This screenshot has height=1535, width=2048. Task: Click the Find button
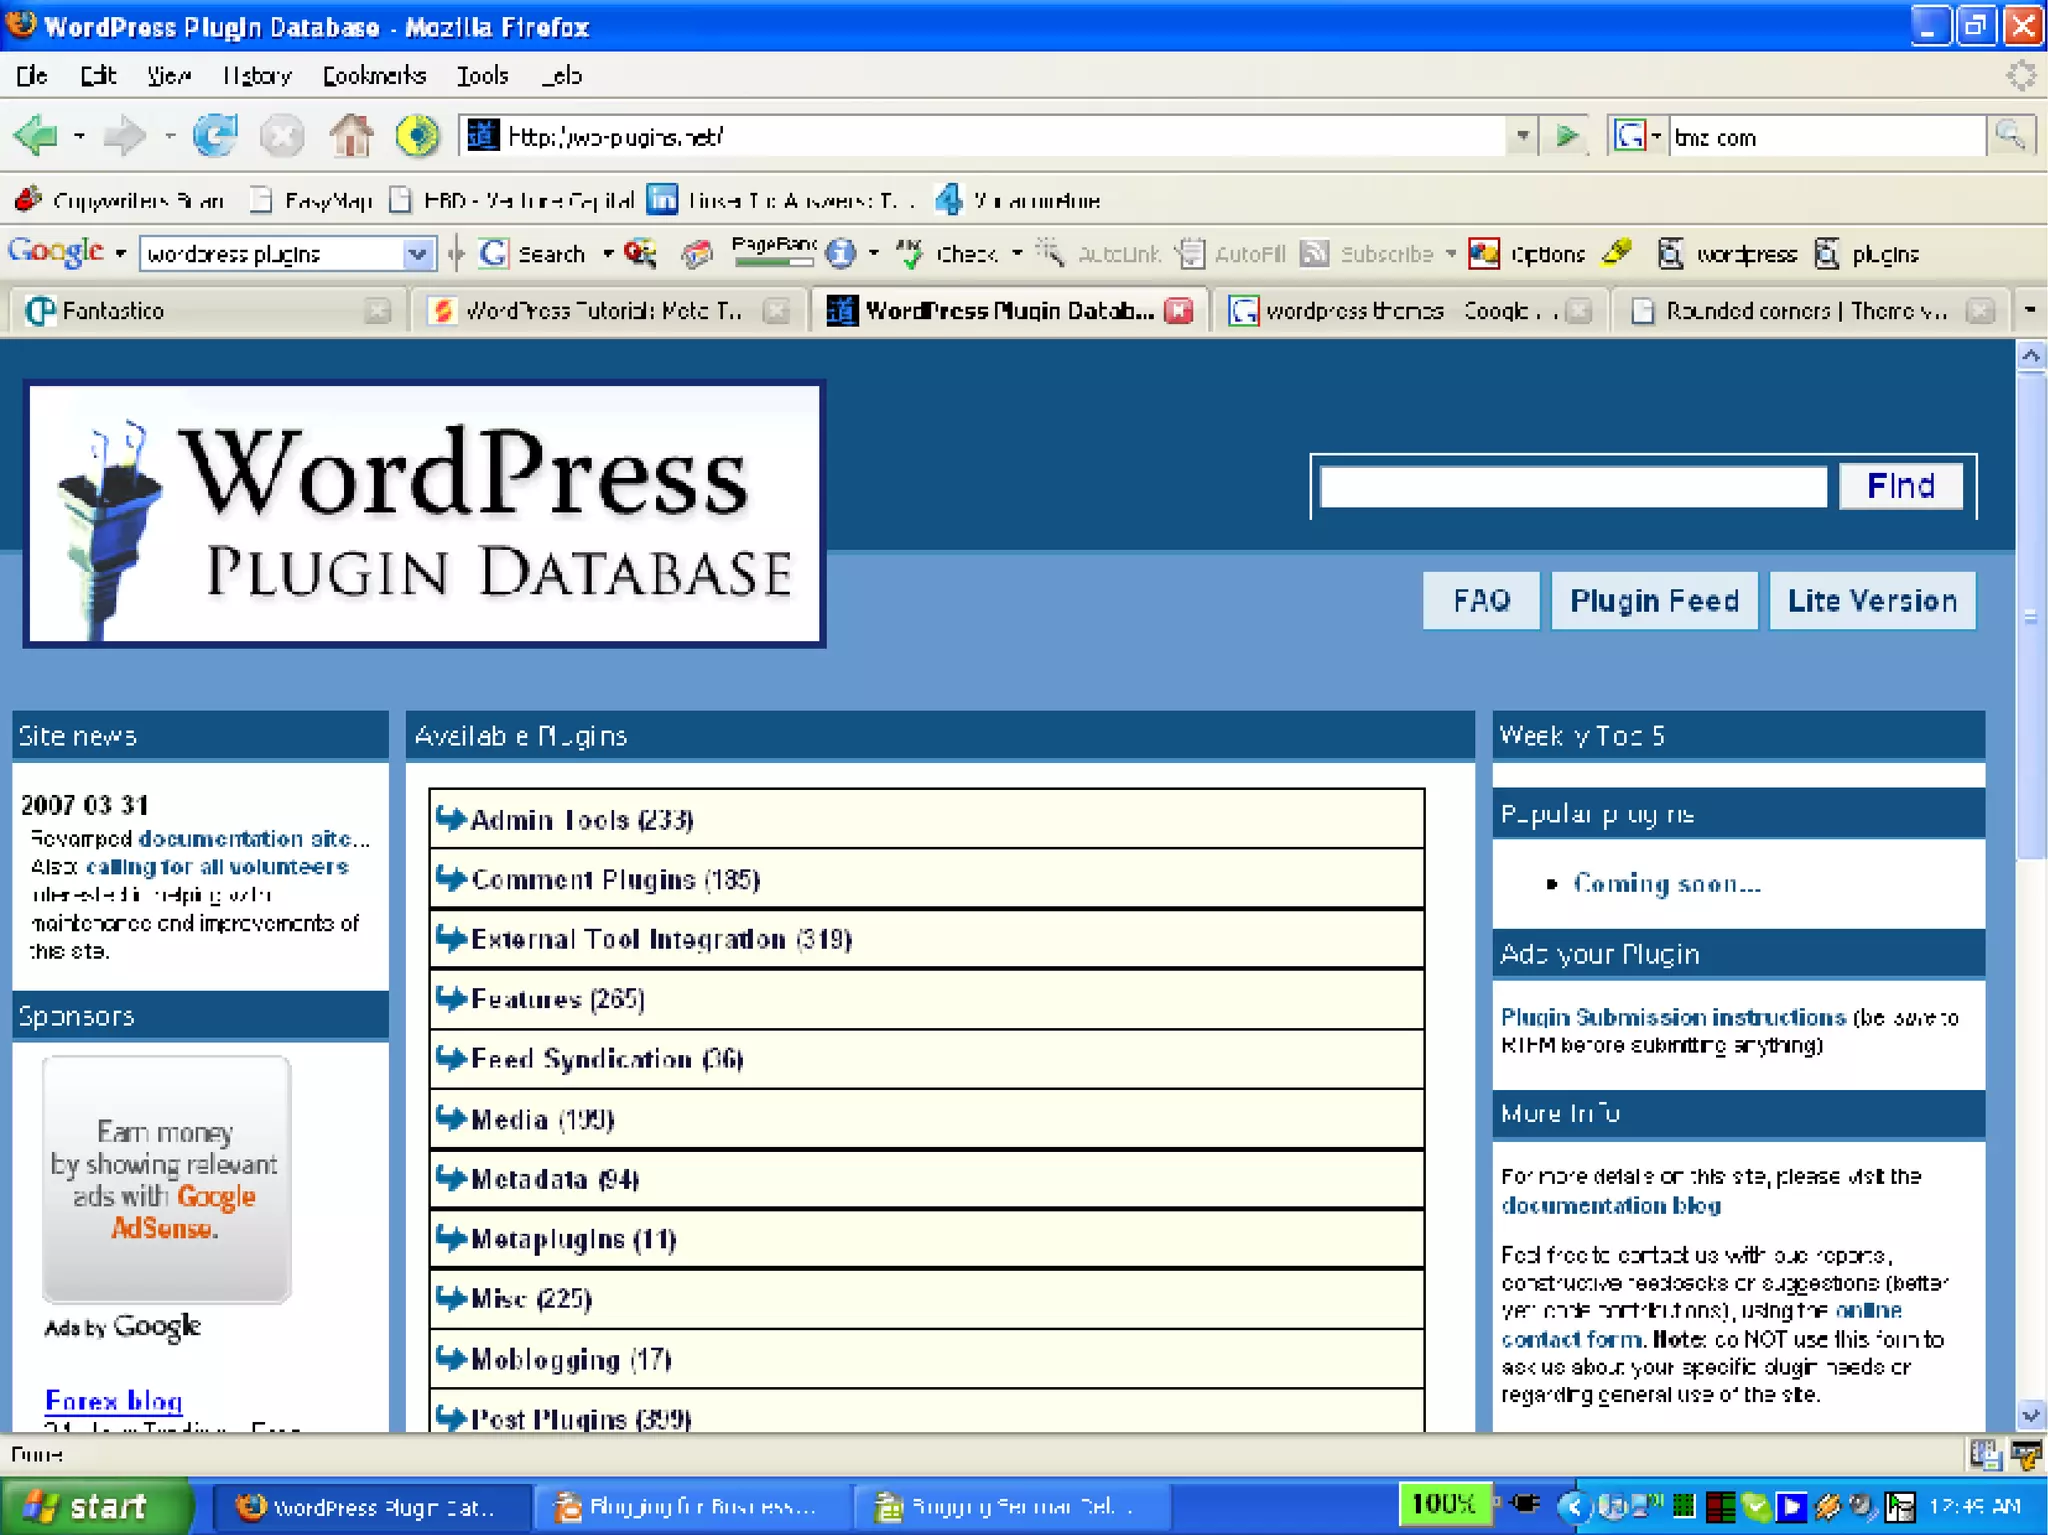[1900, 486]
